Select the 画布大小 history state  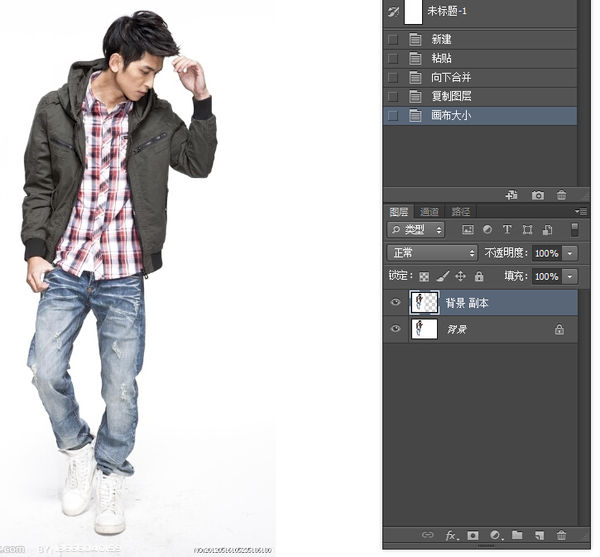click(480, 116)
